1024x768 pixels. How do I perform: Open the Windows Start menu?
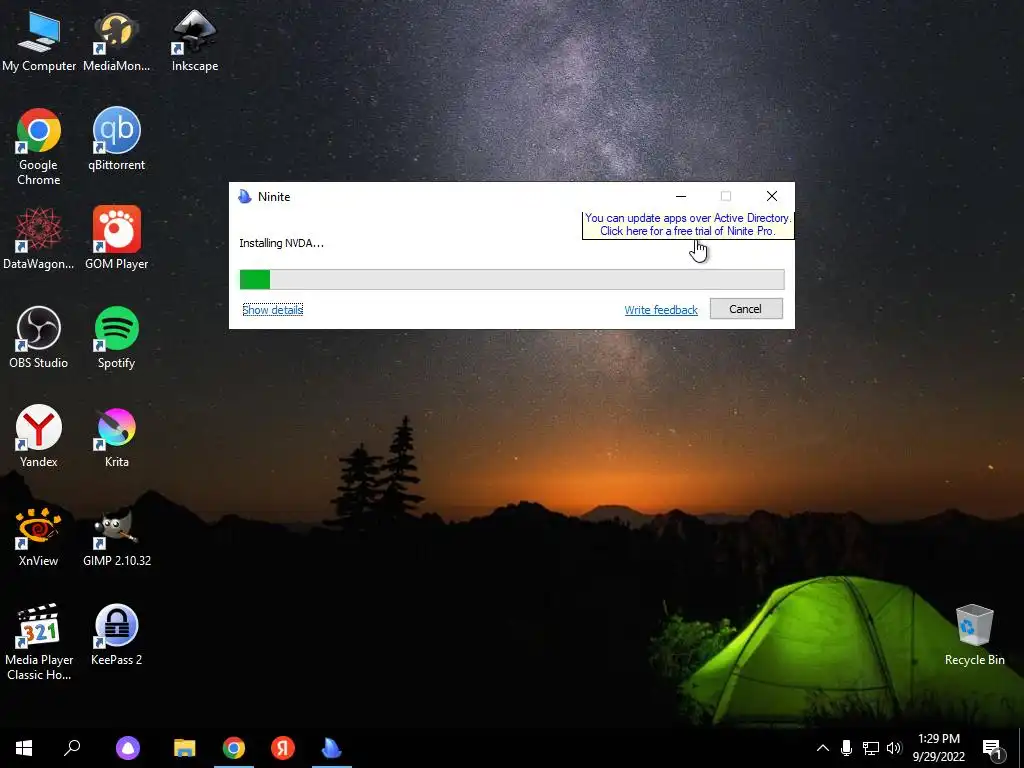[24, 748]
